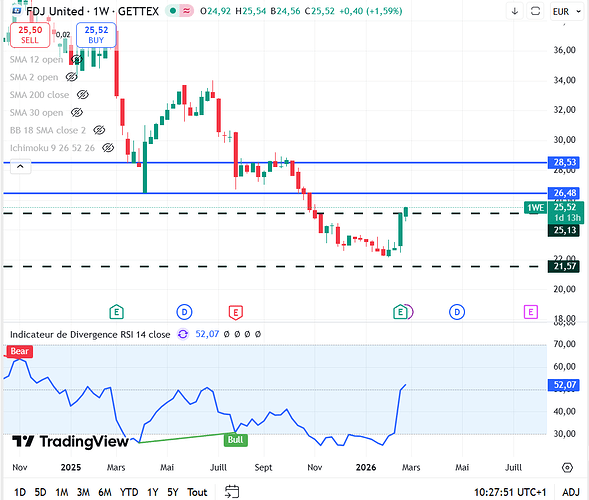Open the future blue dividend marker in May 2026
Image resolution: width=589 pixels, height=500 pixels.
pyautogui.click(x=457, y=312)
